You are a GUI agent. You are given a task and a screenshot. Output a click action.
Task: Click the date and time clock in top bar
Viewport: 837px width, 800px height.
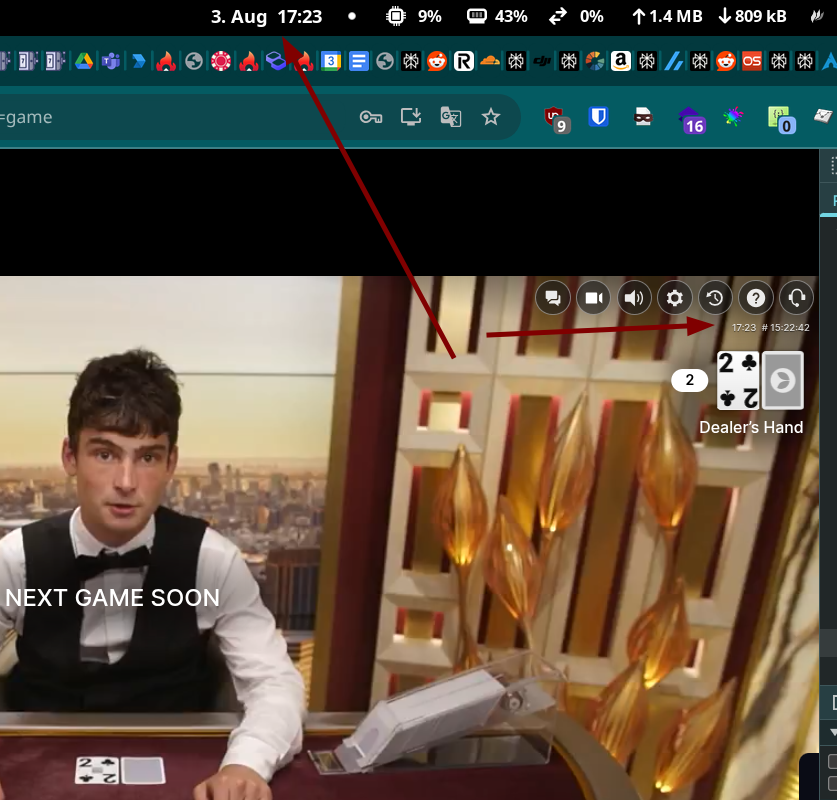tap(266, 16)
